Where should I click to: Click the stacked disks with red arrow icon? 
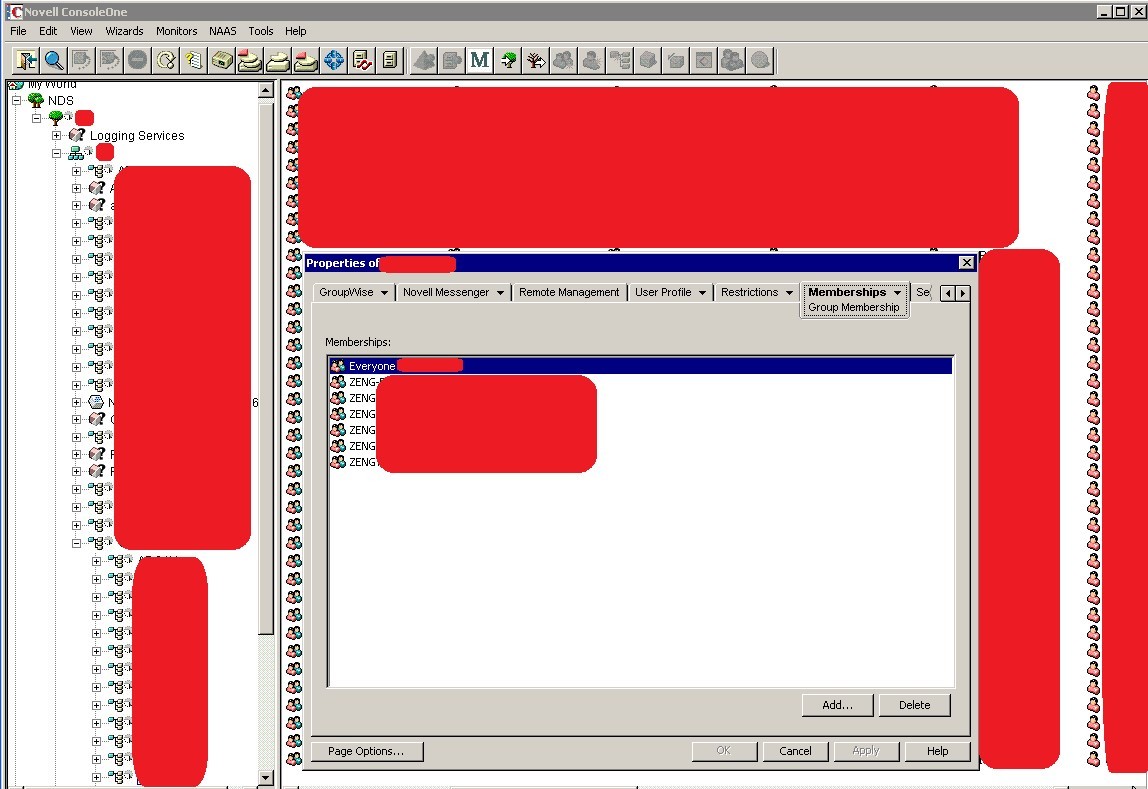250,60
